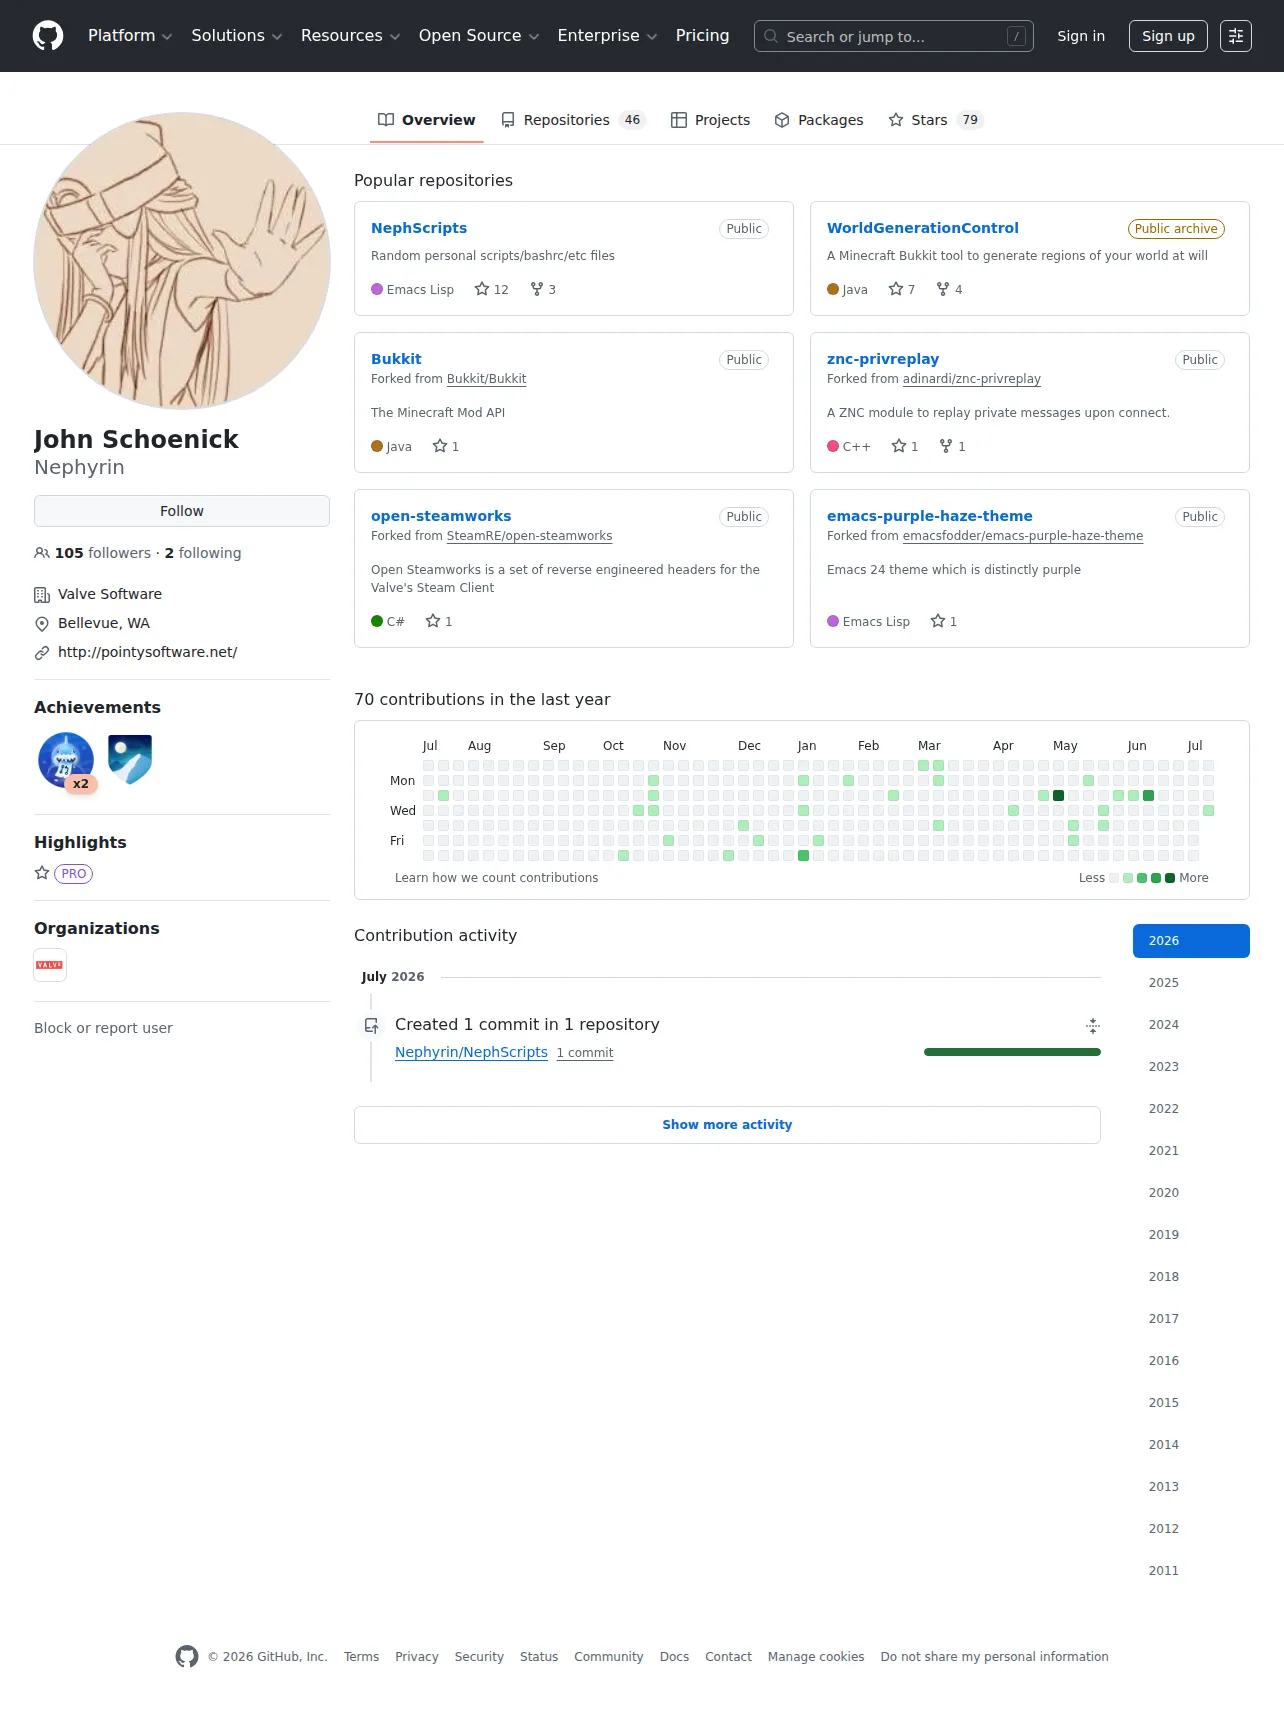Select the 2020 year filter

[1191, 1193]
